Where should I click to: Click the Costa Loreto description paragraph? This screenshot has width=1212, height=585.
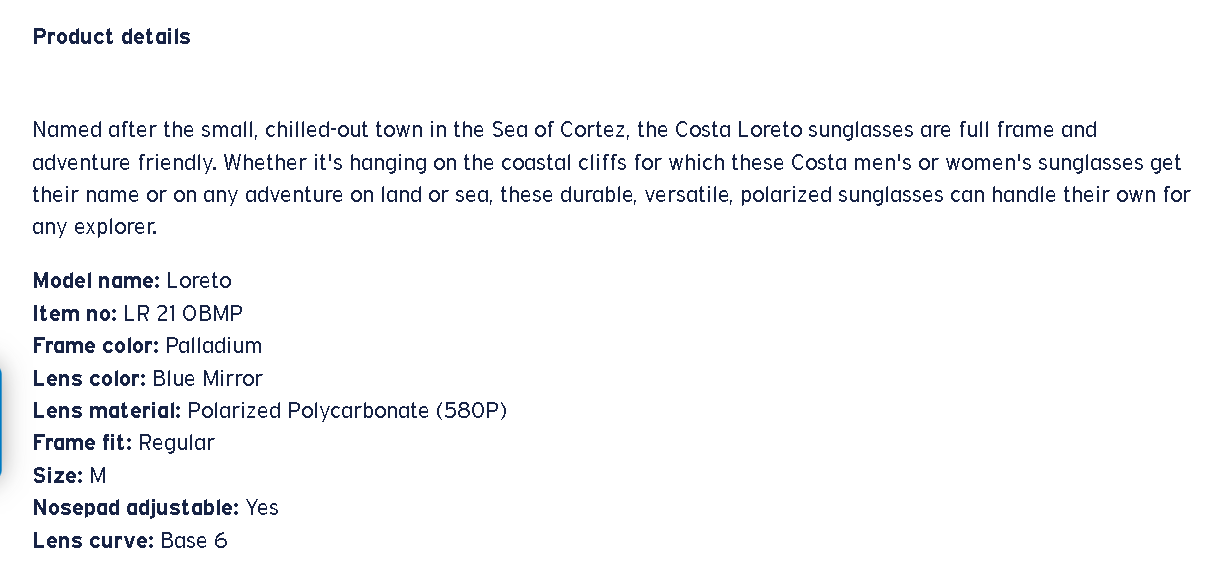coord(611,178)
